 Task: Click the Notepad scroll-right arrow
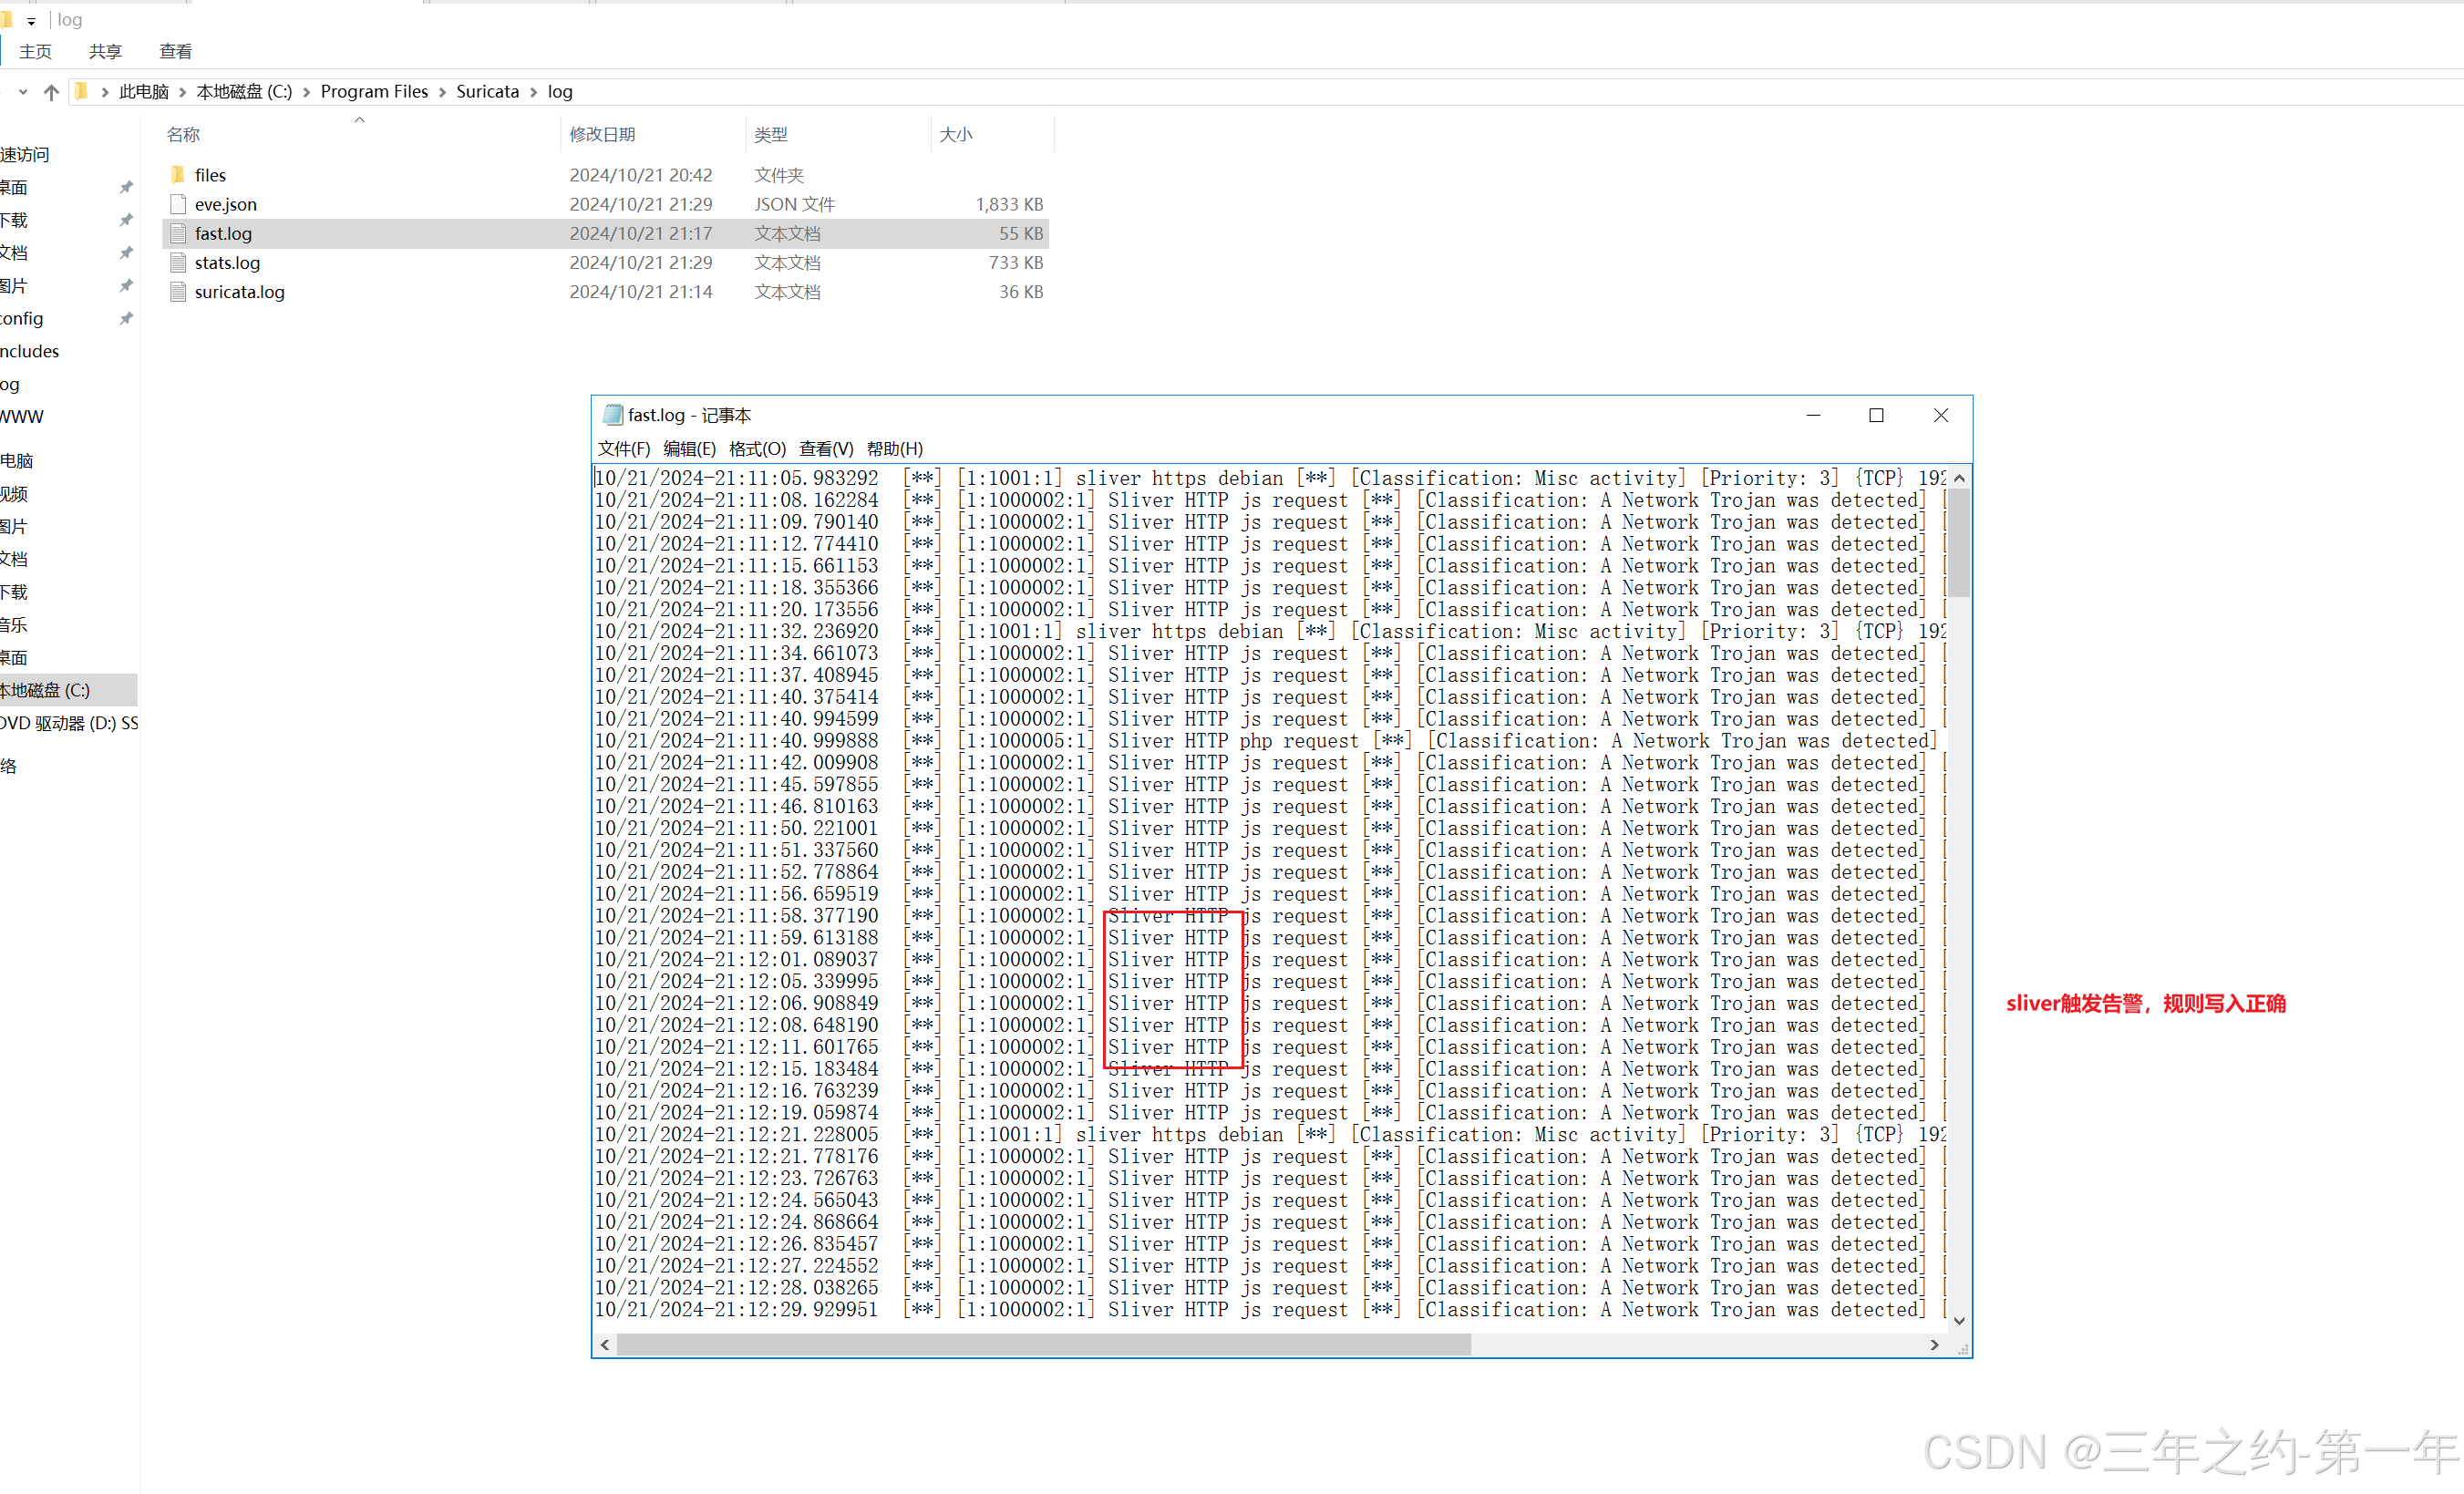[x=1934, y=1345]
